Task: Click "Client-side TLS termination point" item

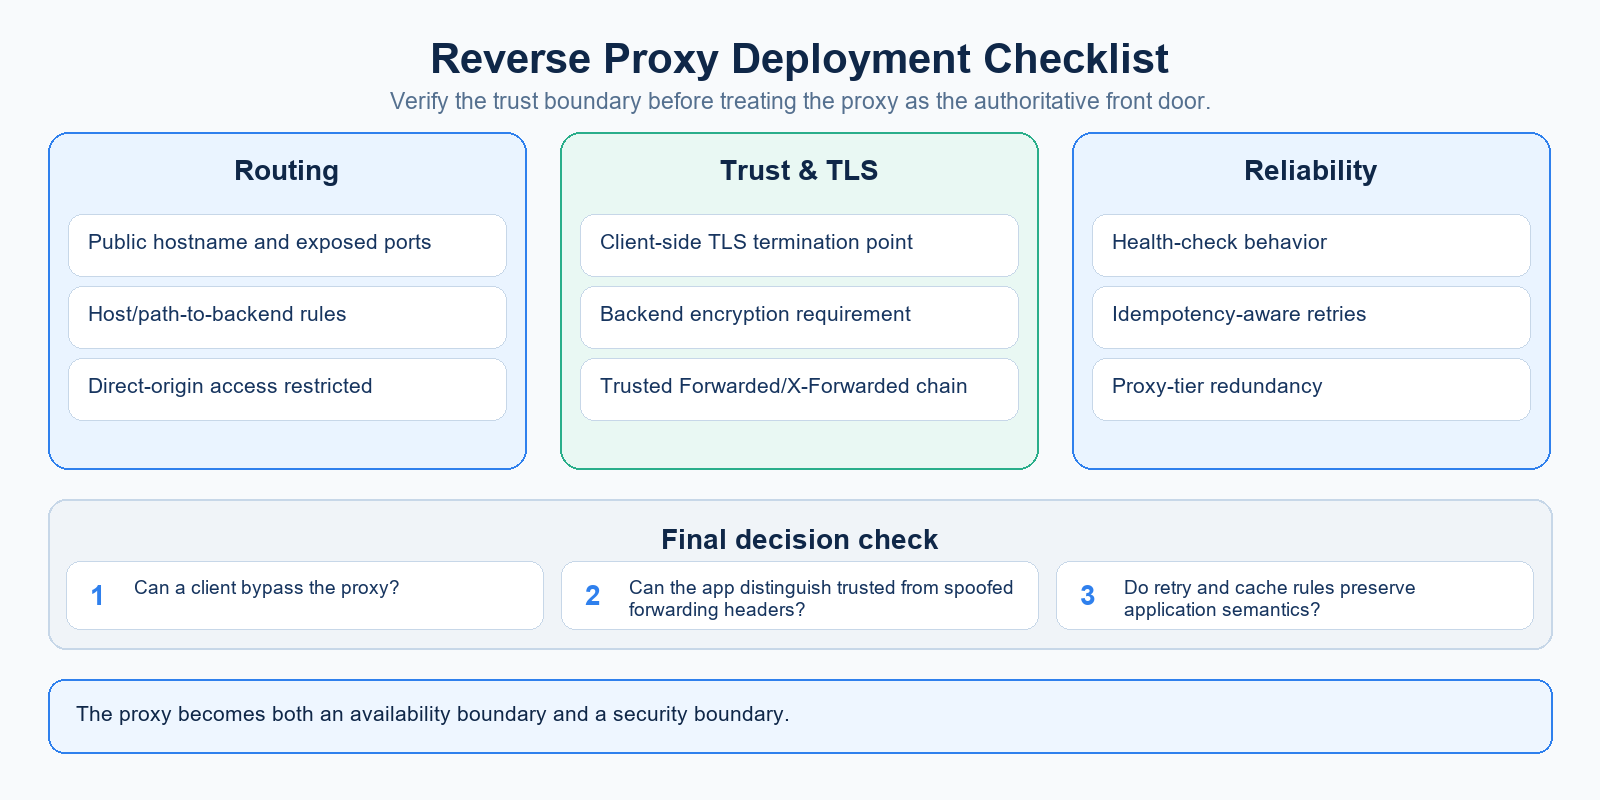Action: click(x=799, y=245)
